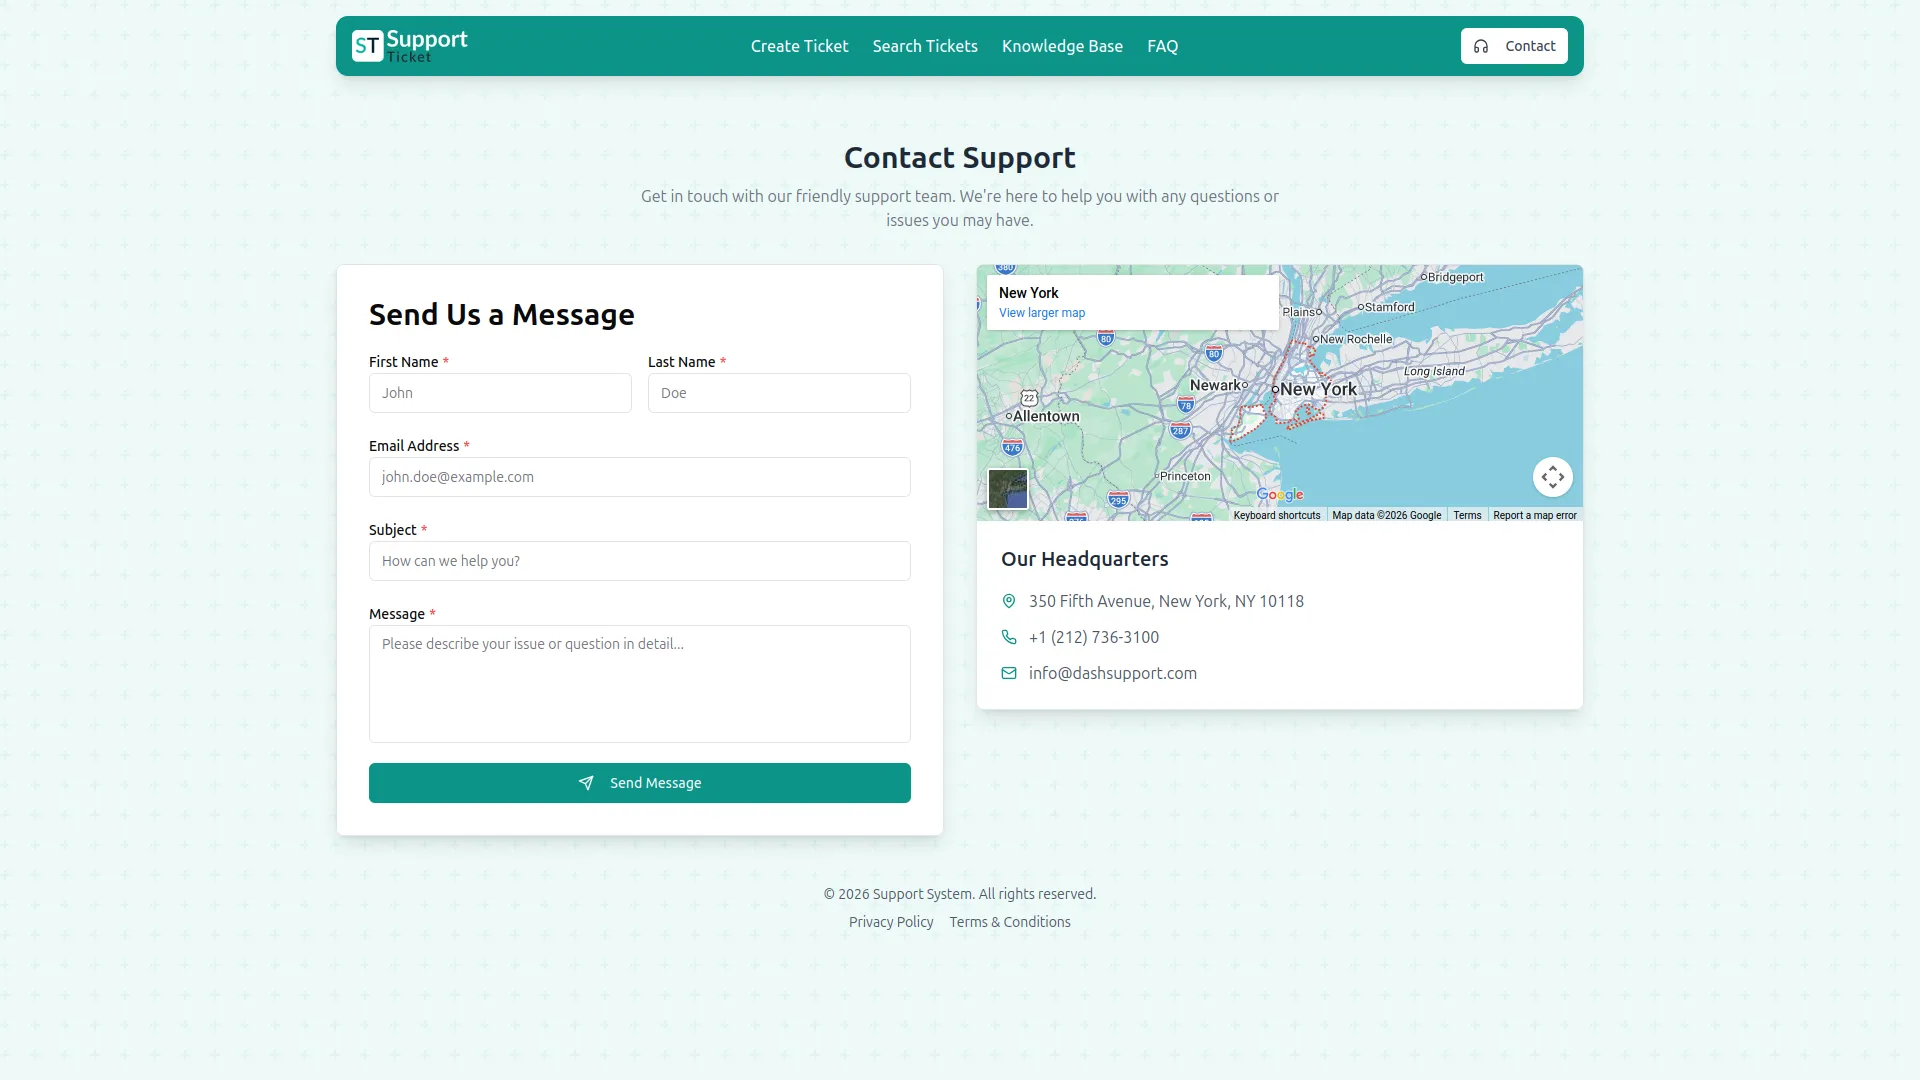Open map Keyboard shortcuts
This screenshot has width=1920, height=1080.
tap(1277, 515)
